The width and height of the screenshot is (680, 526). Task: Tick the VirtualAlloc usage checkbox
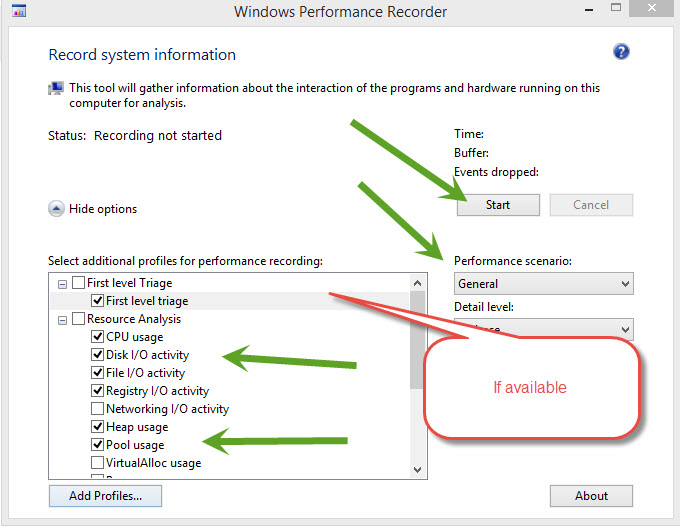pyautogui.click(x=97, y=462)
